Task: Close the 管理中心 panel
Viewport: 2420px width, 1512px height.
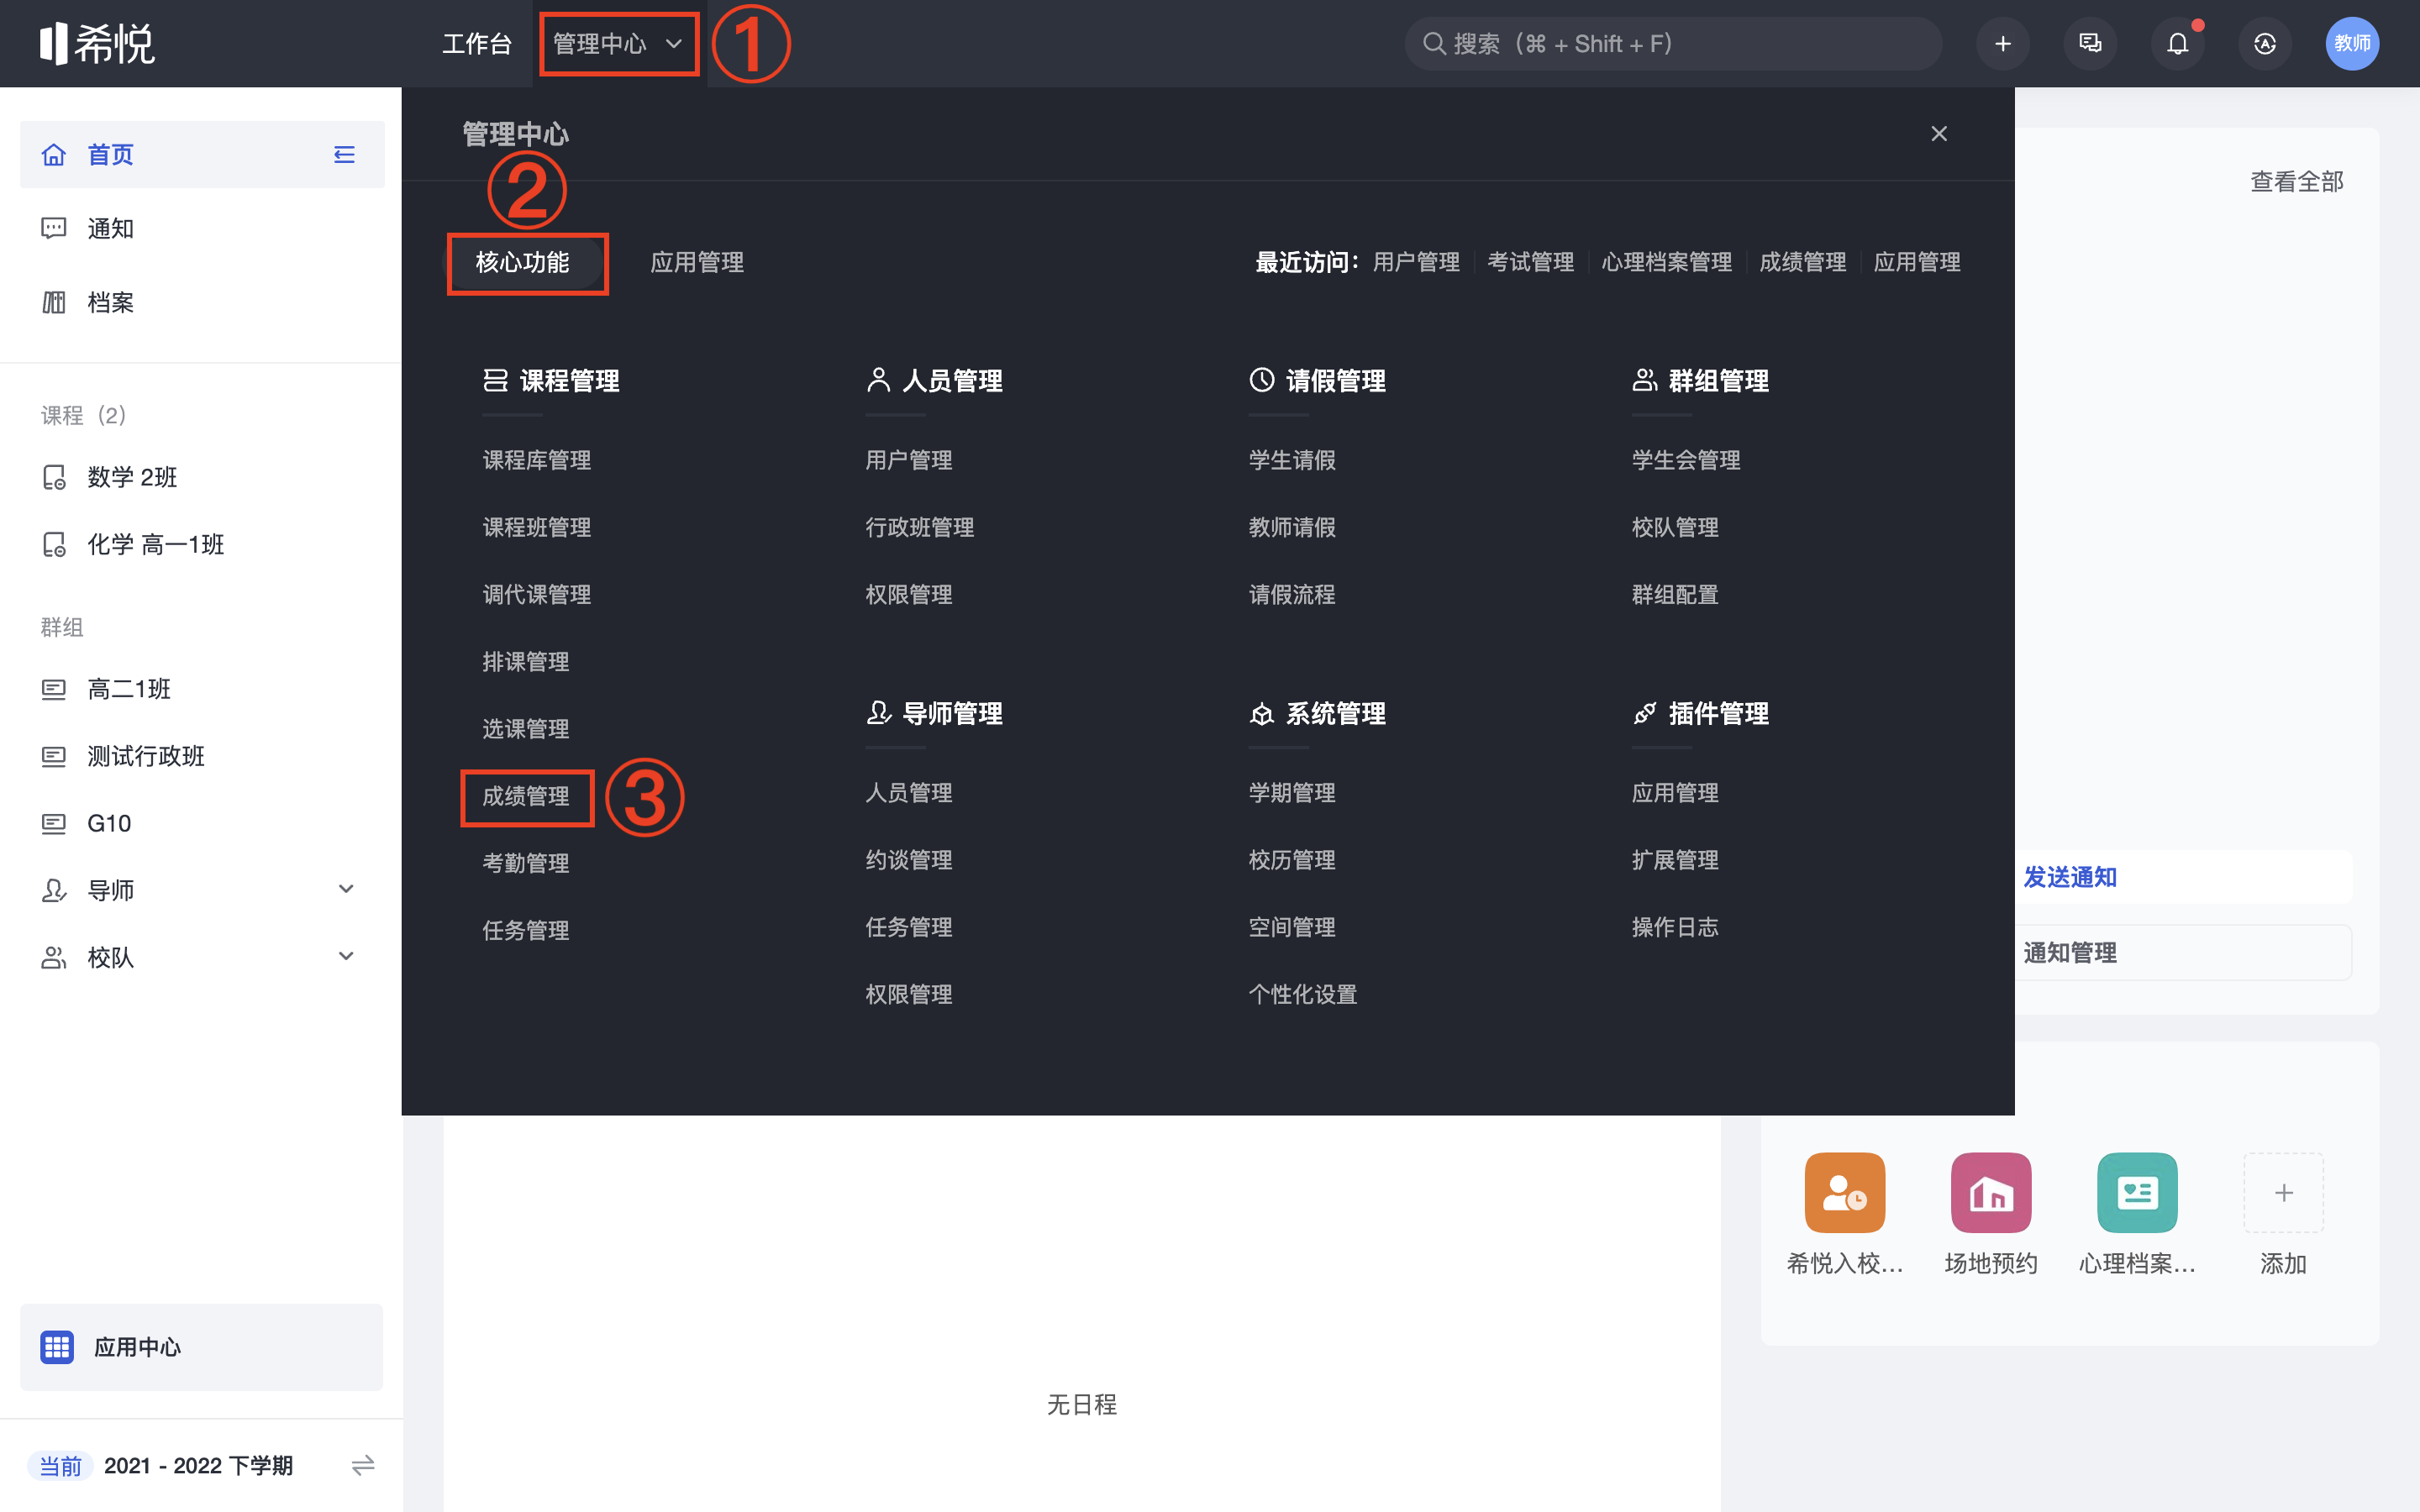Action: coord(1939,134)
